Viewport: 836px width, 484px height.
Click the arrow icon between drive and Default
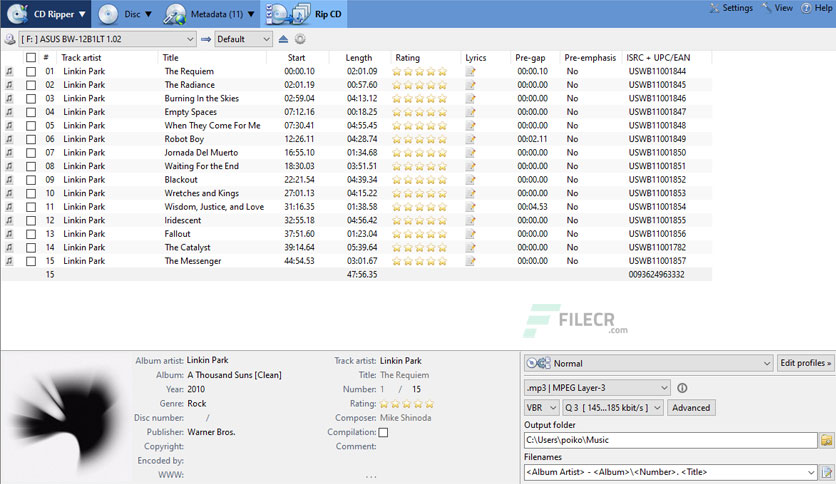coord(206,39)
